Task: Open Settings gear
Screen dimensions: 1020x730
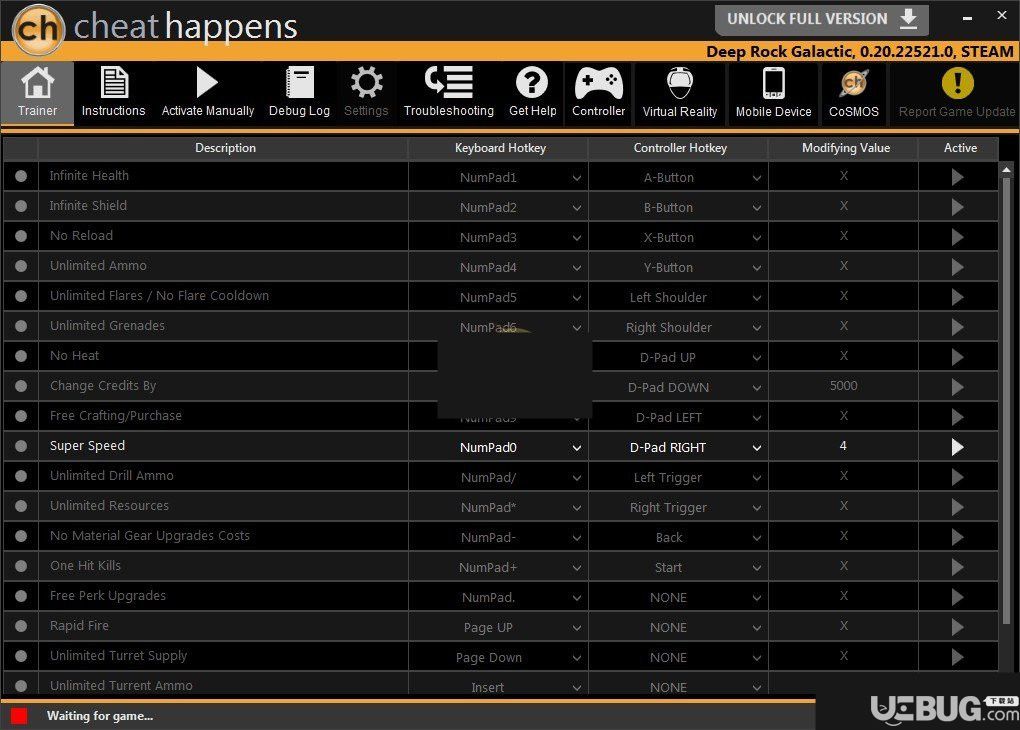Action: (x=366, y=92)
